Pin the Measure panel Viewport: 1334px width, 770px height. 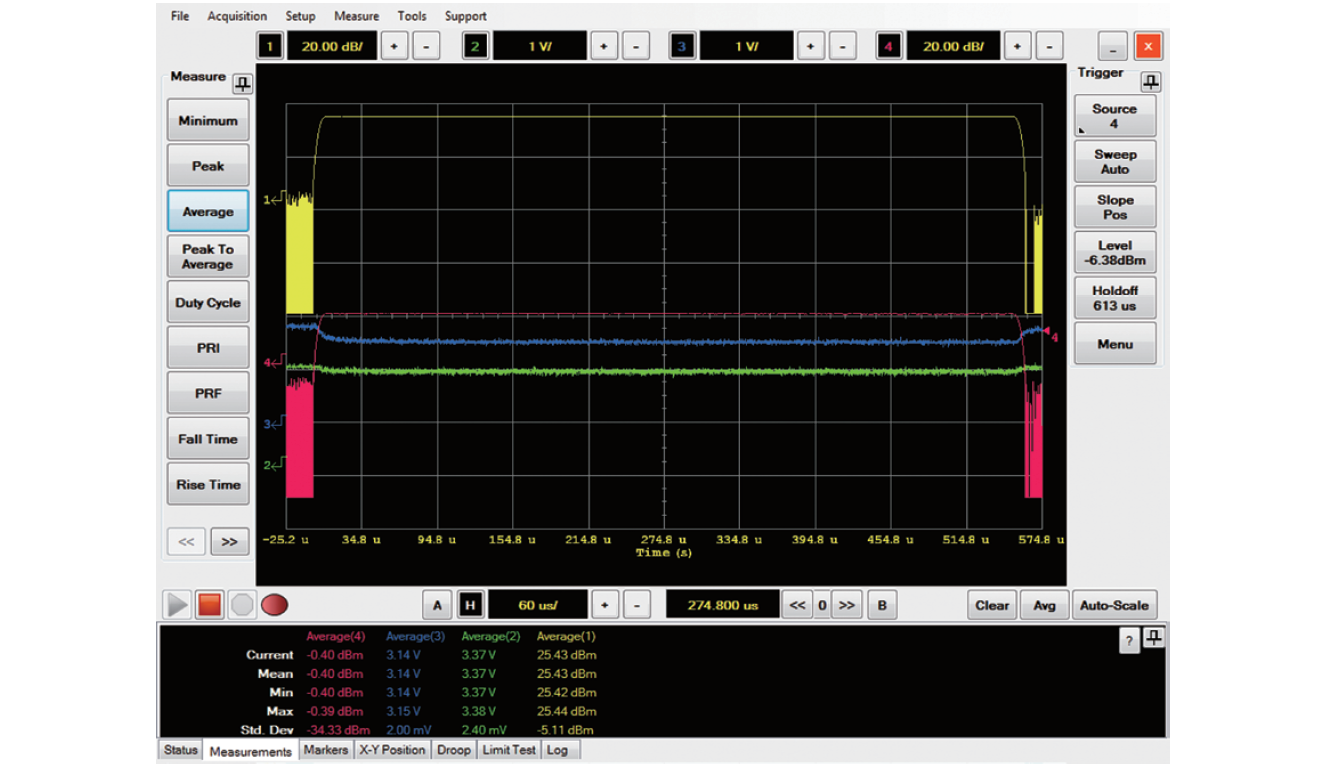[x=242, y=83]
